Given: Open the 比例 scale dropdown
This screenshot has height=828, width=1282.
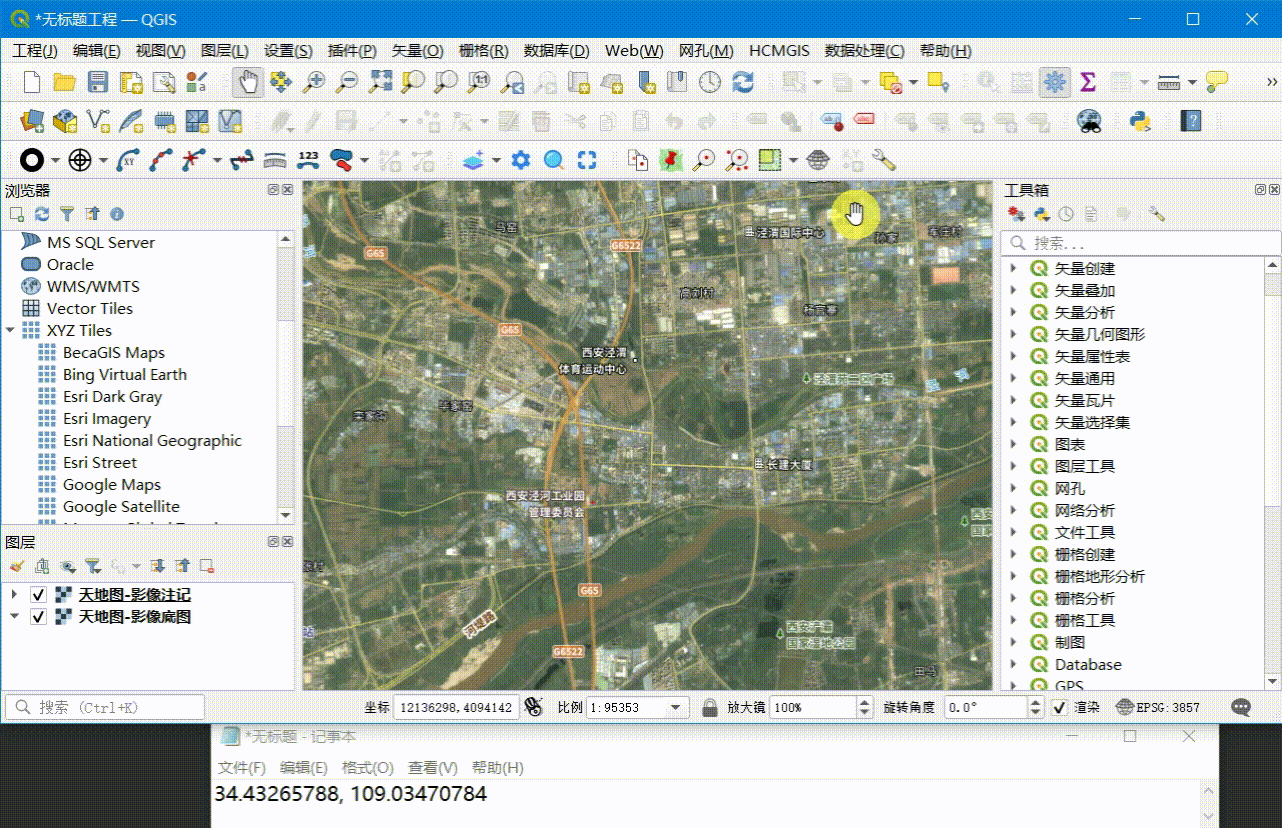Looking at the screenshot, I should pyautogui.click(x=677, y=707).
